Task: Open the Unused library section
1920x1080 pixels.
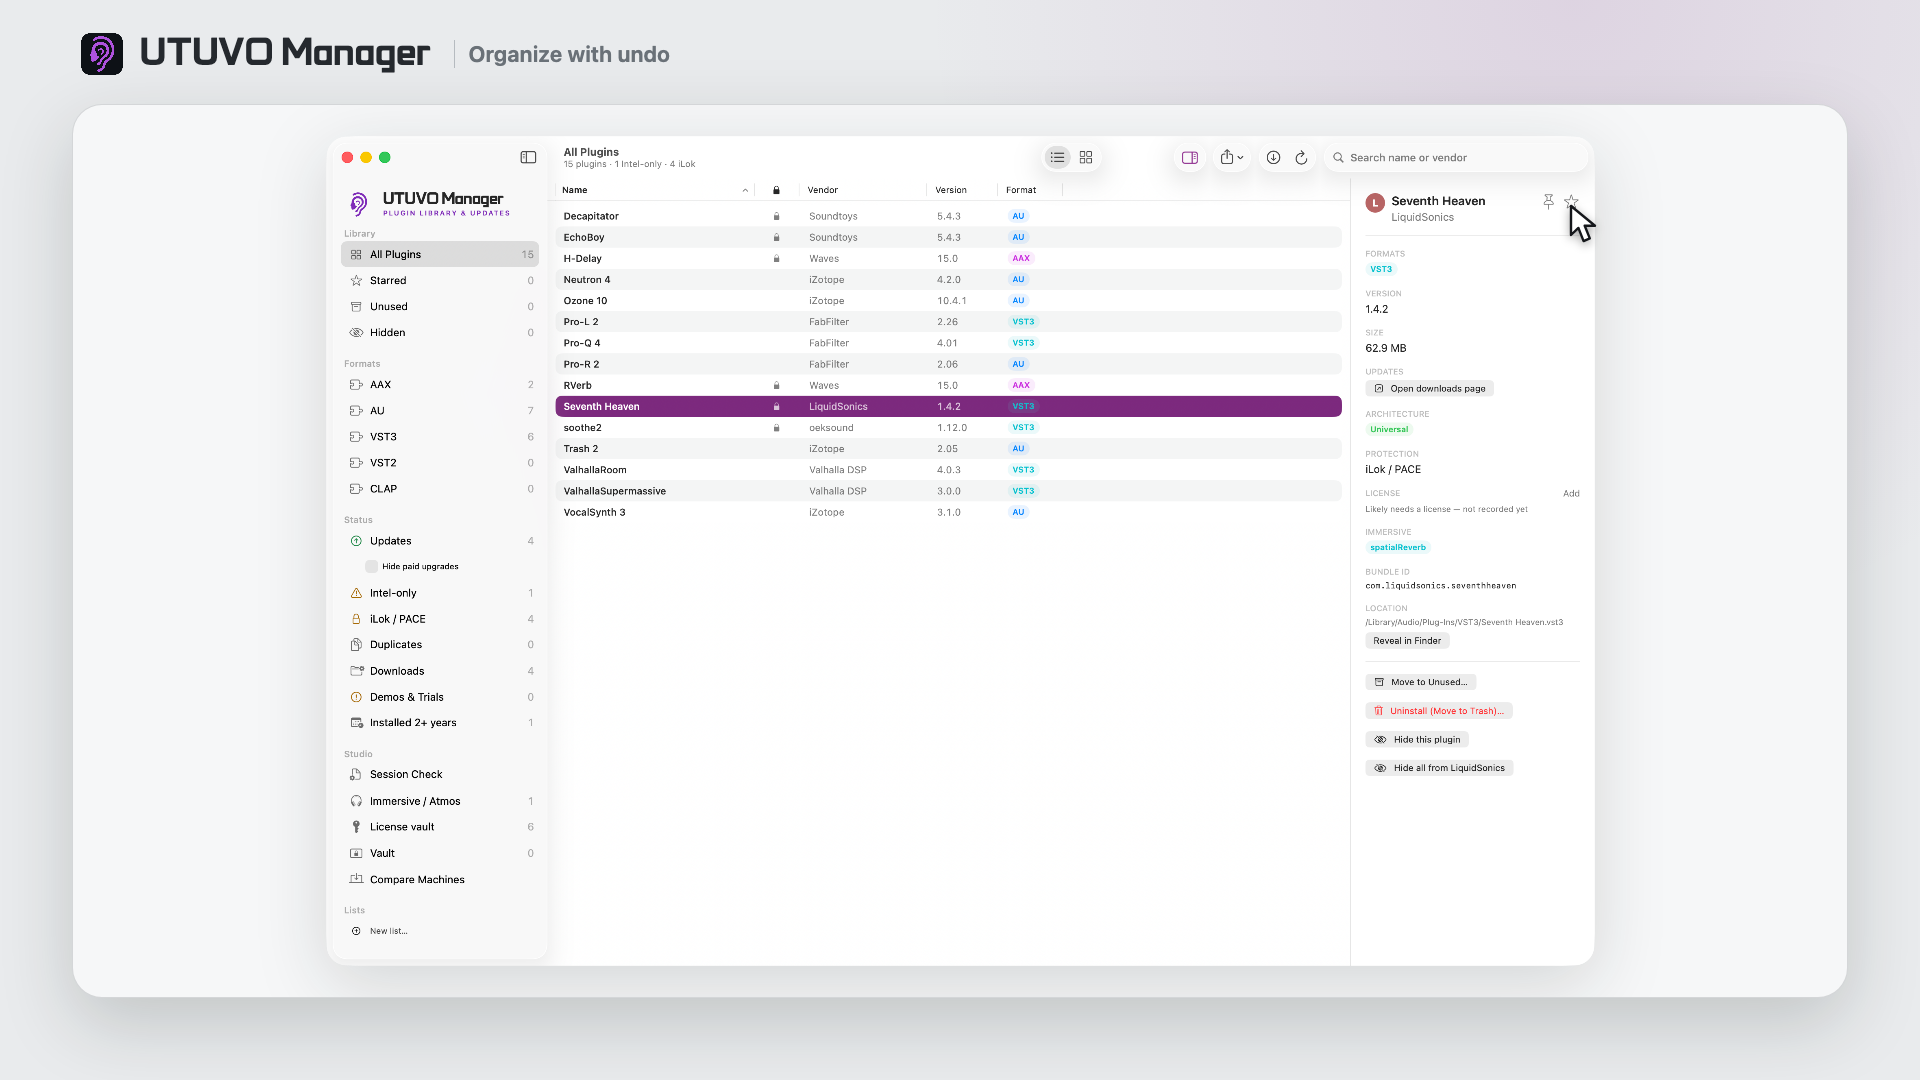Action: tap(440, 307)
